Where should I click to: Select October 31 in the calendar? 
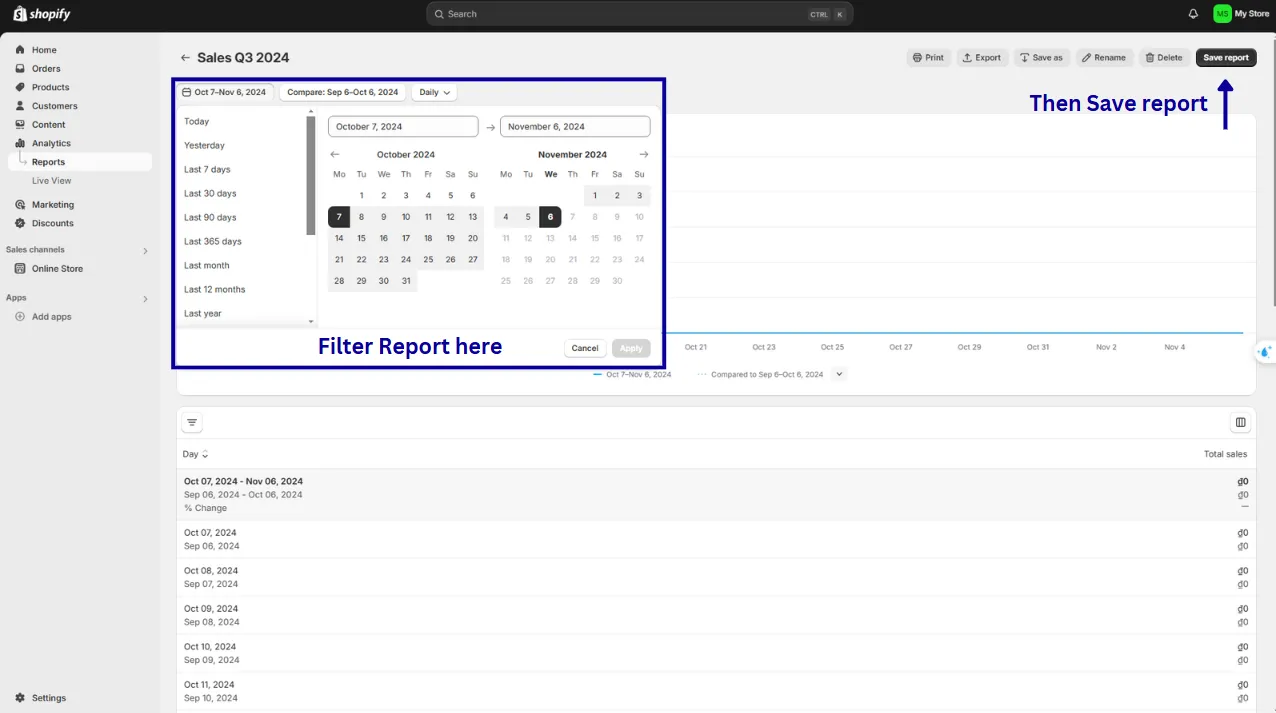tap(406, 281)
